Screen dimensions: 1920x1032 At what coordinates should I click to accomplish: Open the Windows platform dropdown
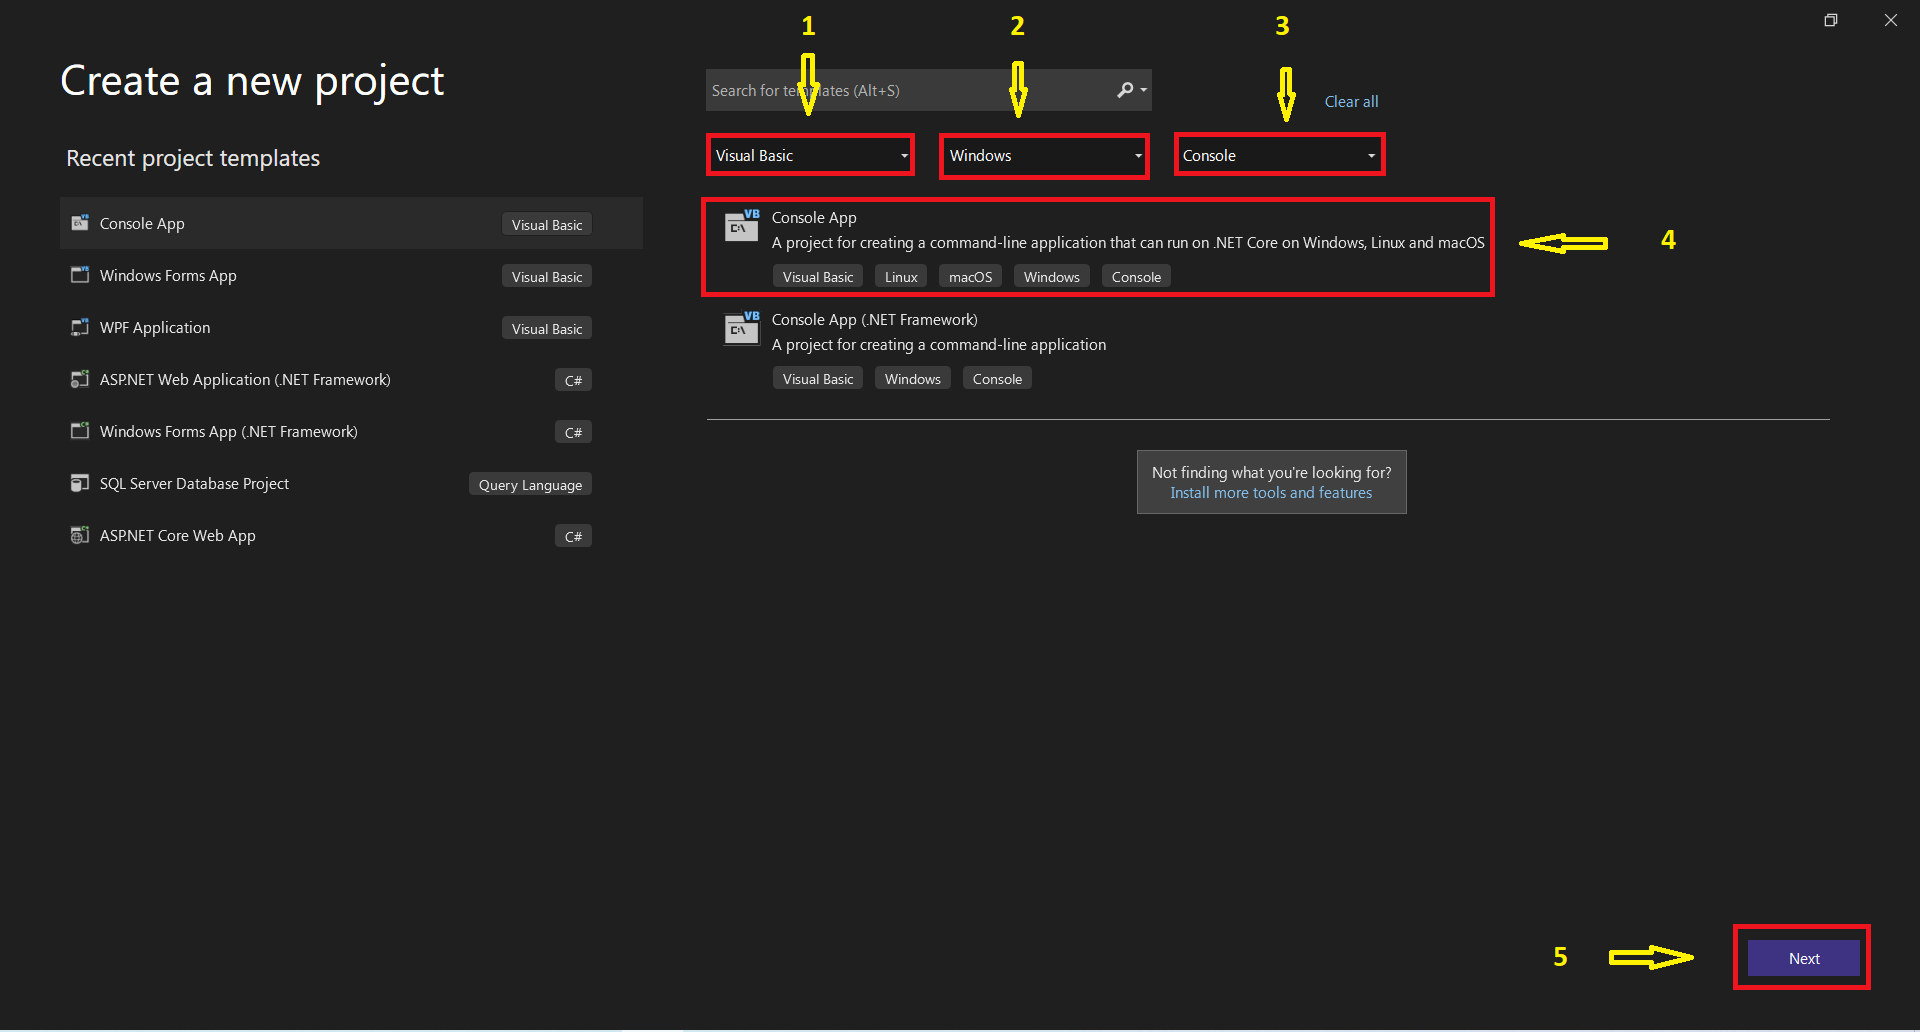[1043, 156]
